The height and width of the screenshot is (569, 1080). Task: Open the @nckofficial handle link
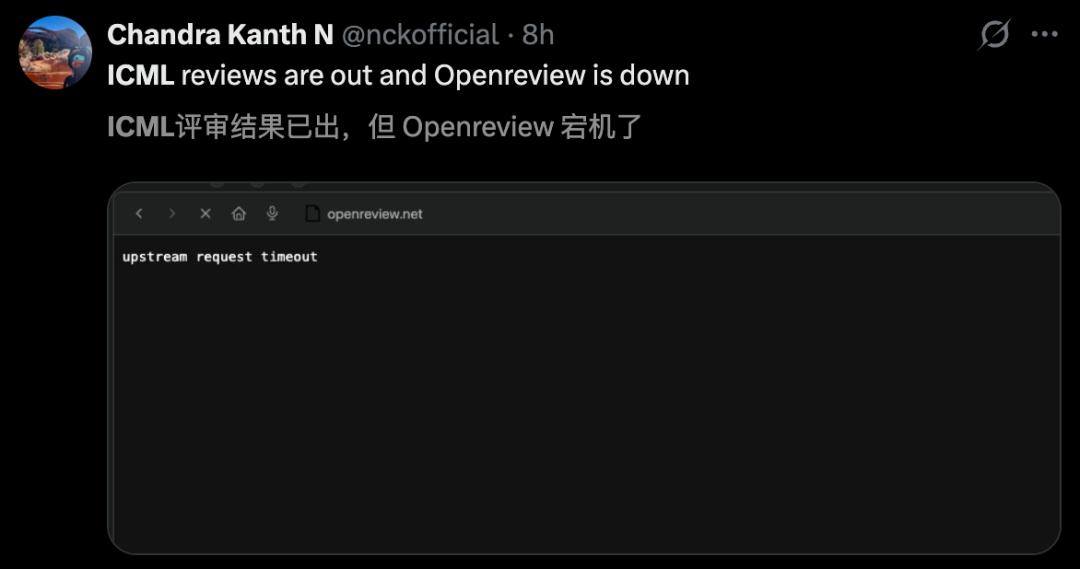coord(420,34)
